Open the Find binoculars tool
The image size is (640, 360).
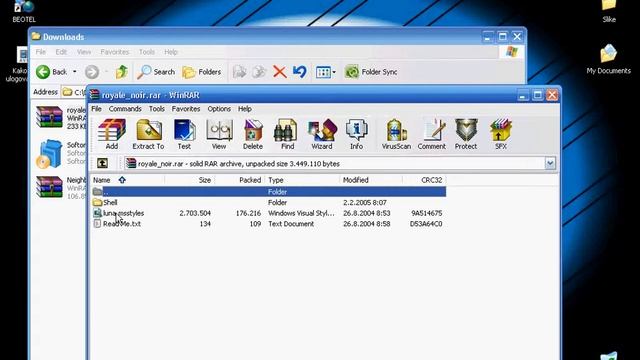(287, 134)
